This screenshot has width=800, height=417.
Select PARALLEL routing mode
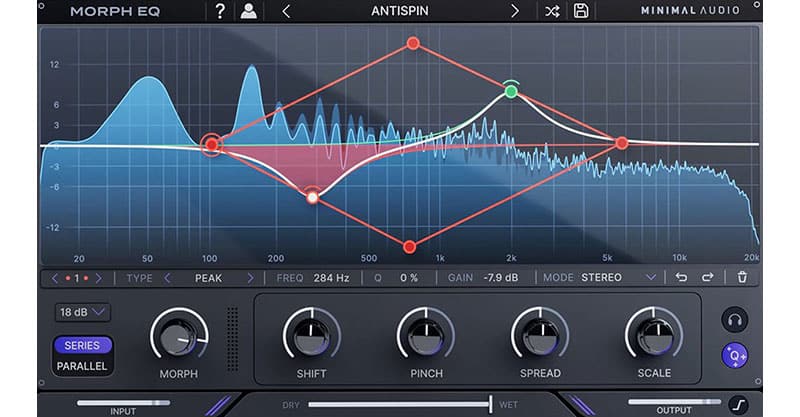pos(82,366)
